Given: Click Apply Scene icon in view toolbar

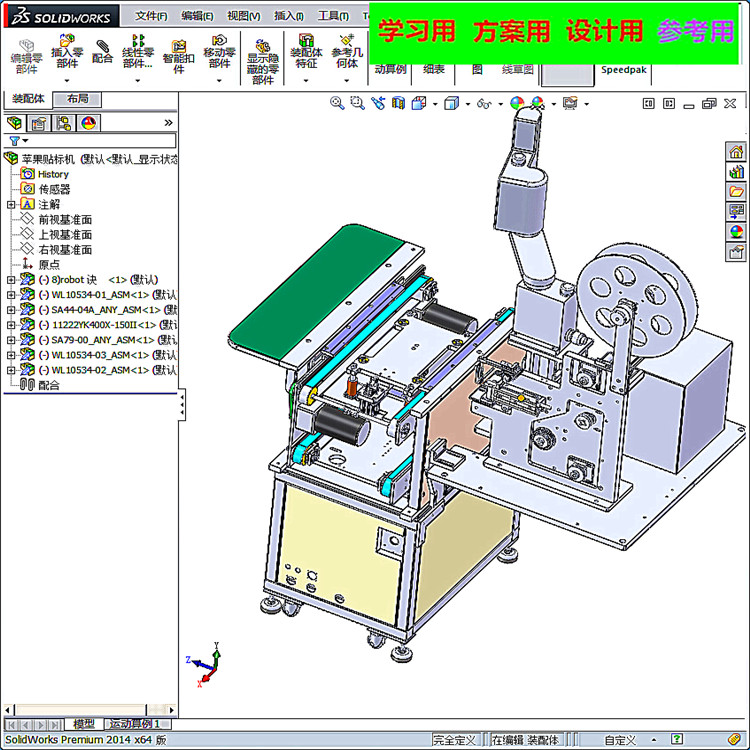Looking at the screenshot, I should point(538,103).
